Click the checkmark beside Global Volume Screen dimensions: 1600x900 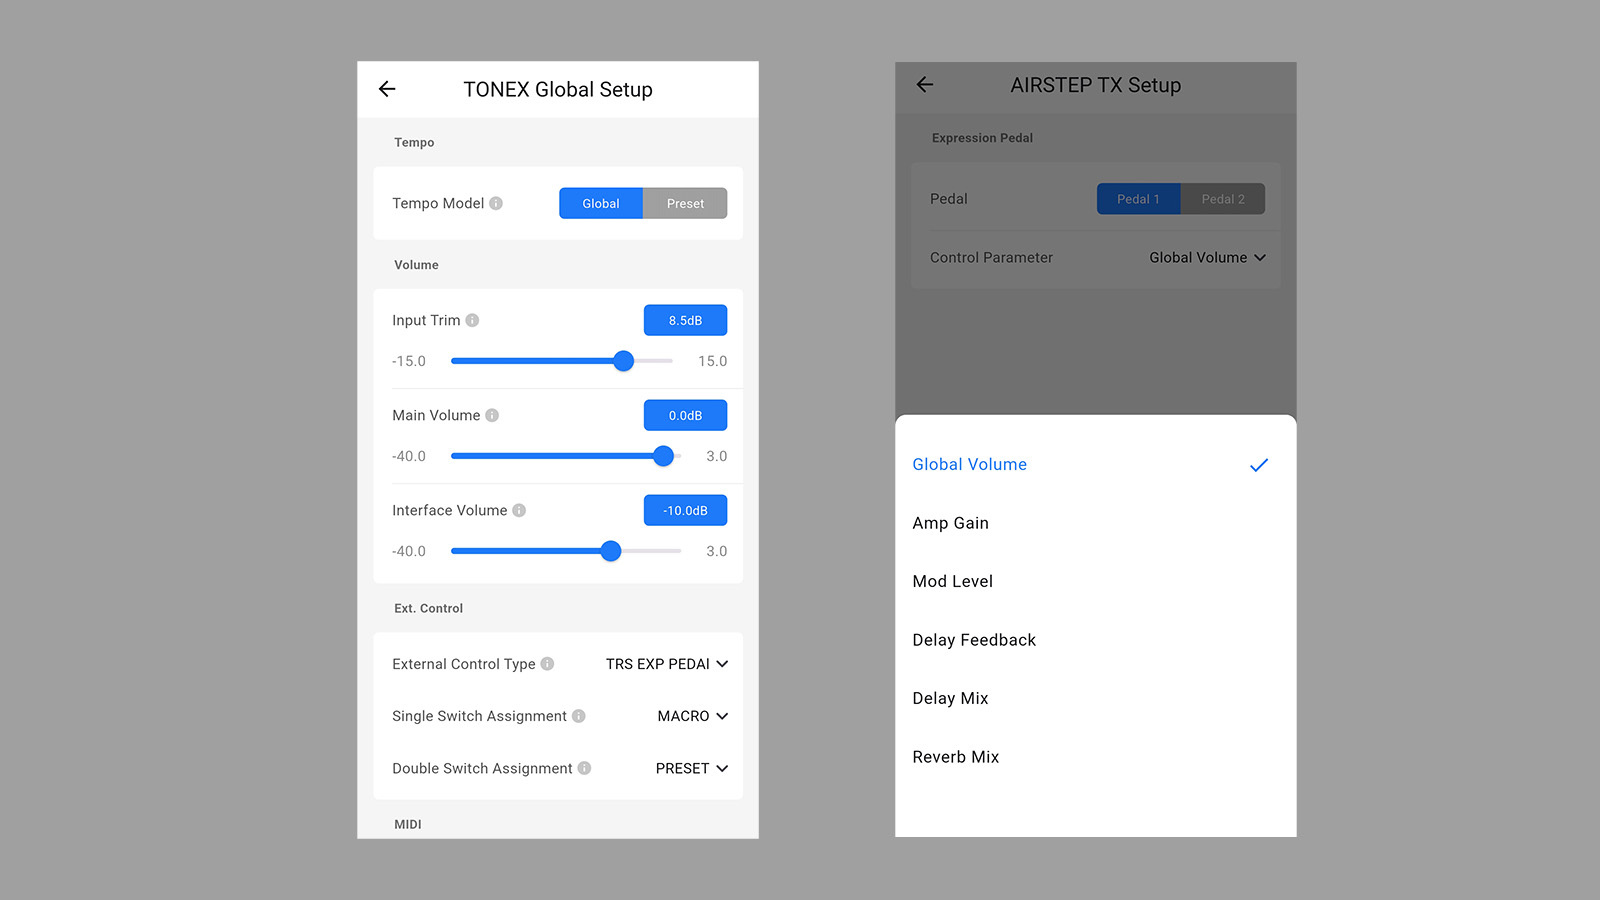(1259, 465)
